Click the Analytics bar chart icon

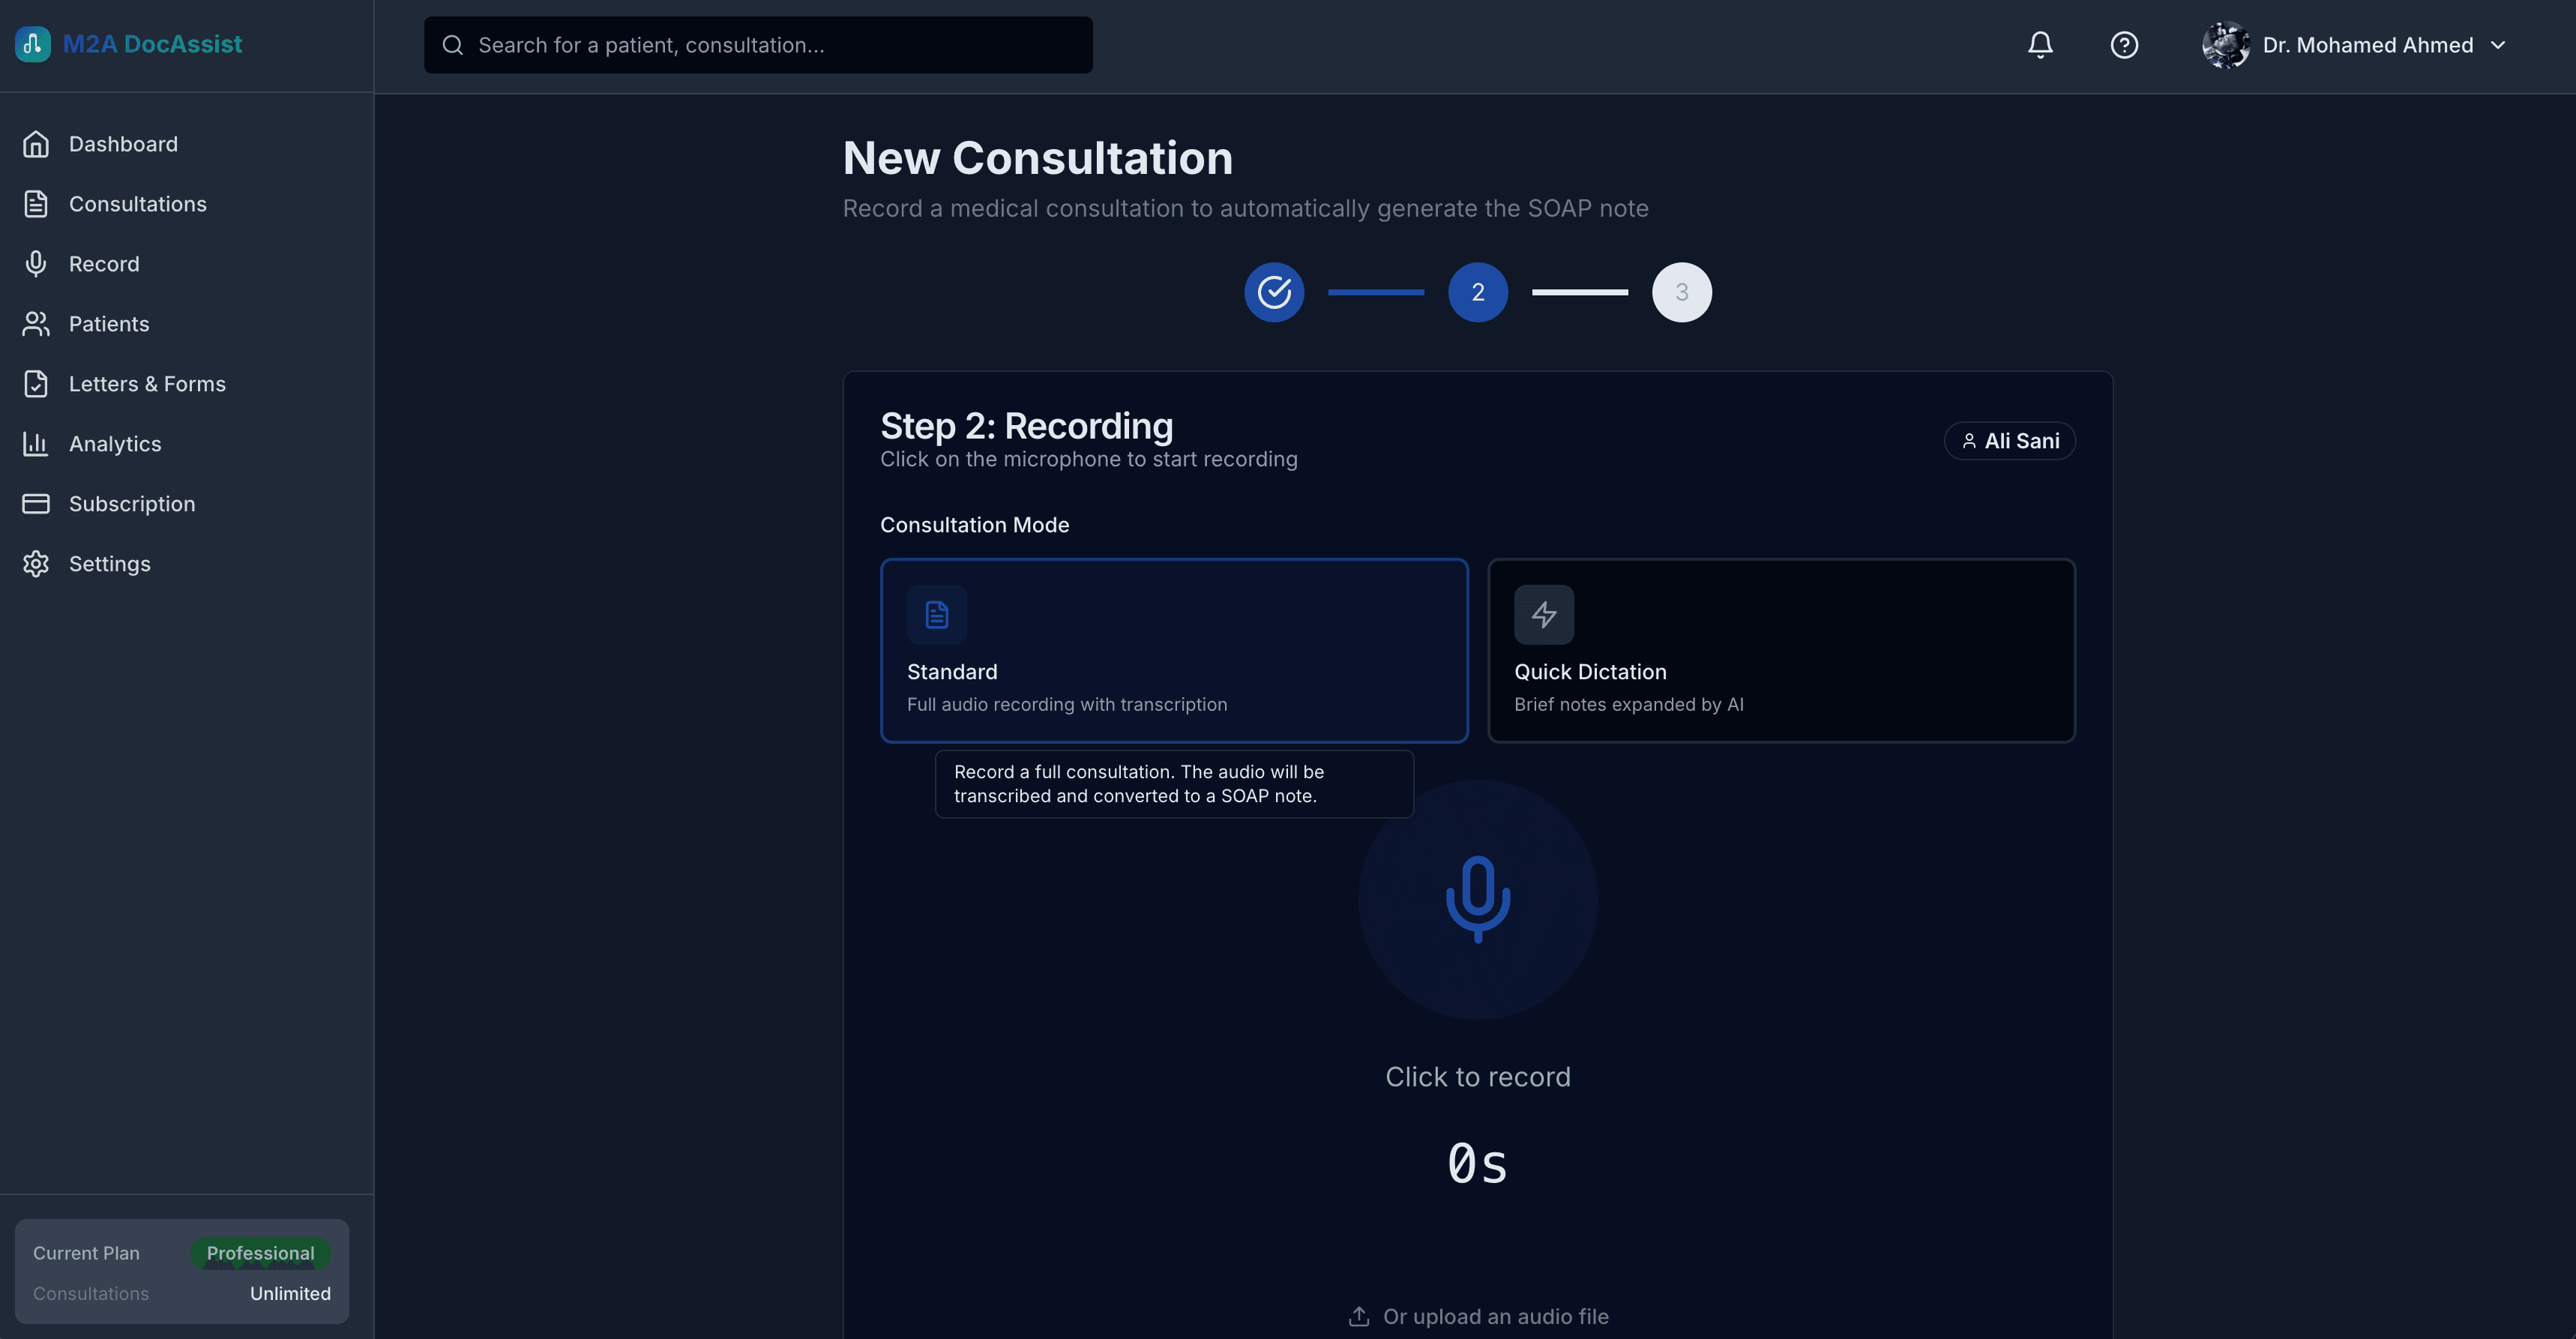(x=36, y=444)
